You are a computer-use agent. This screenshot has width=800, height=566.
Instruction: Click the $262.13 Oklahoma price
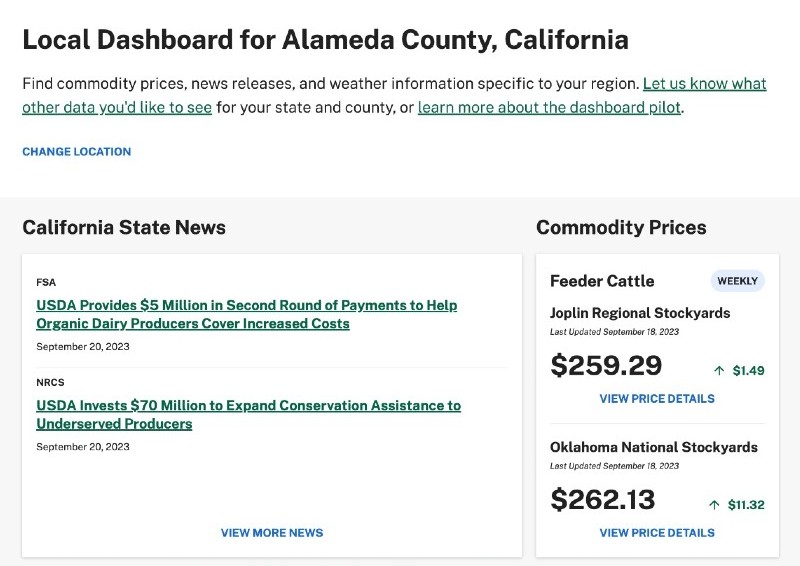[603, 499]
